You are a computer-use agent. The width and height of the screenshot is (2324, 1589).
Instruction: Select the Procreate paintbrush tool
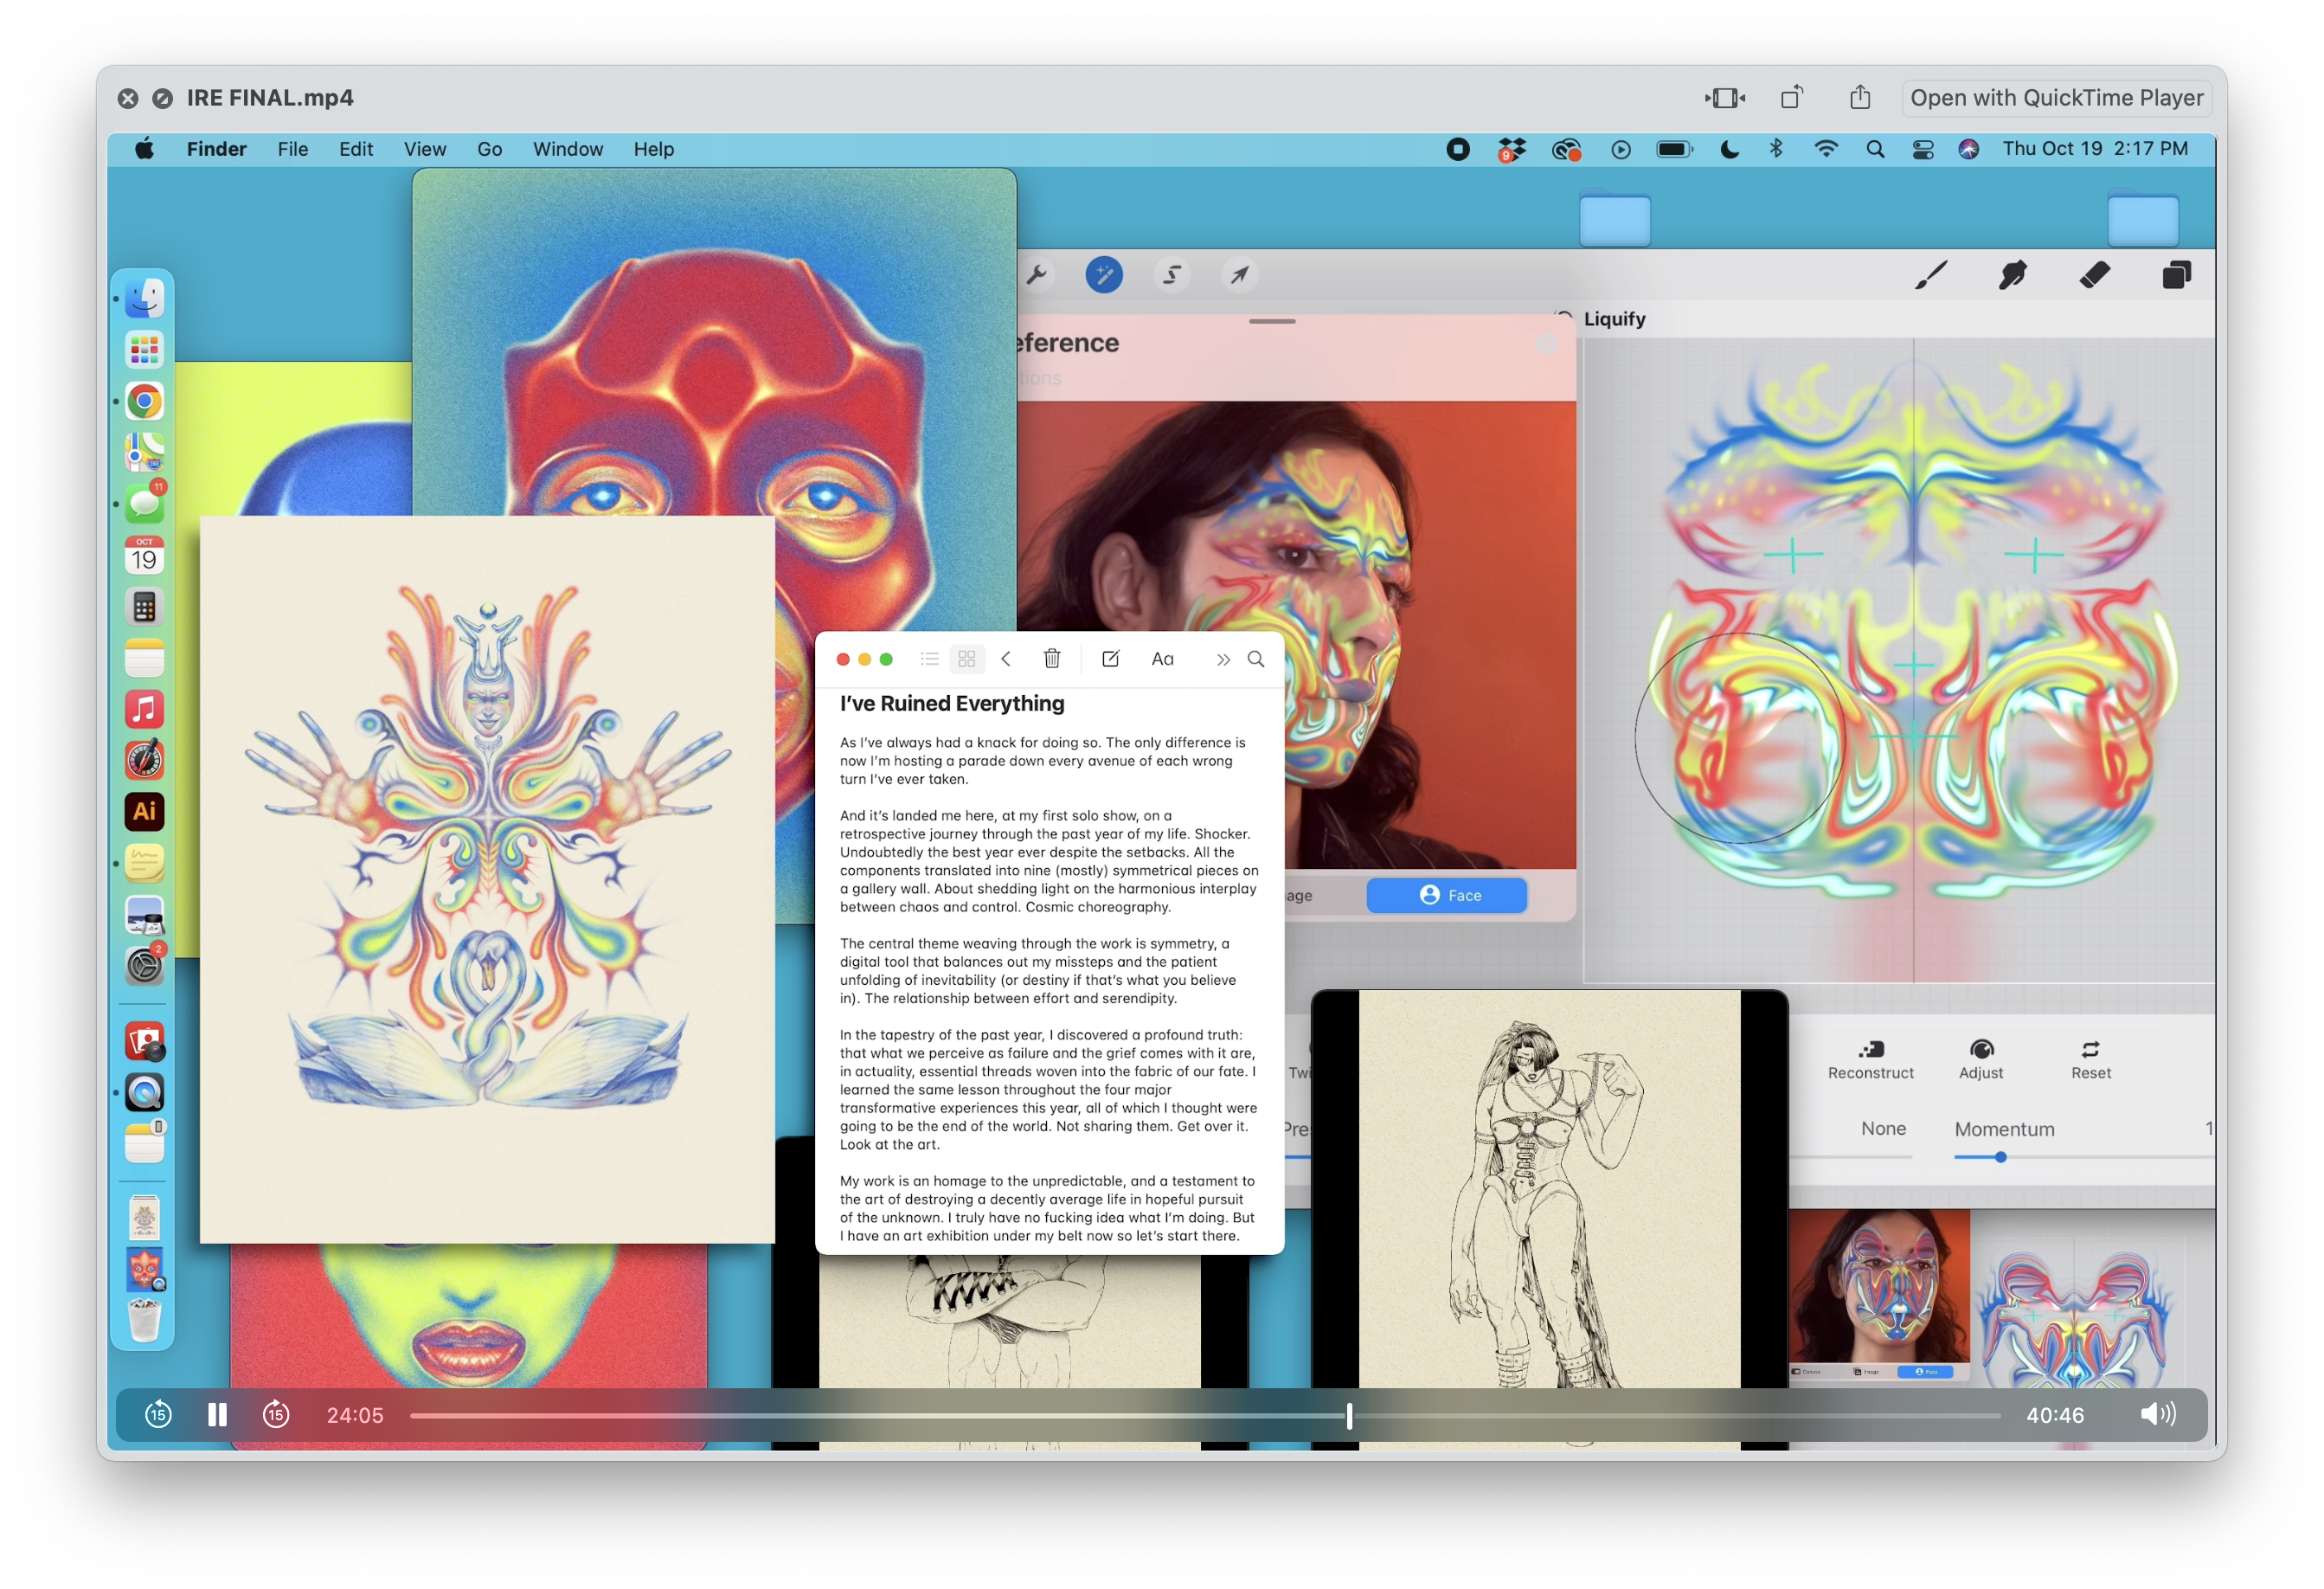(x=1930, y=275)
